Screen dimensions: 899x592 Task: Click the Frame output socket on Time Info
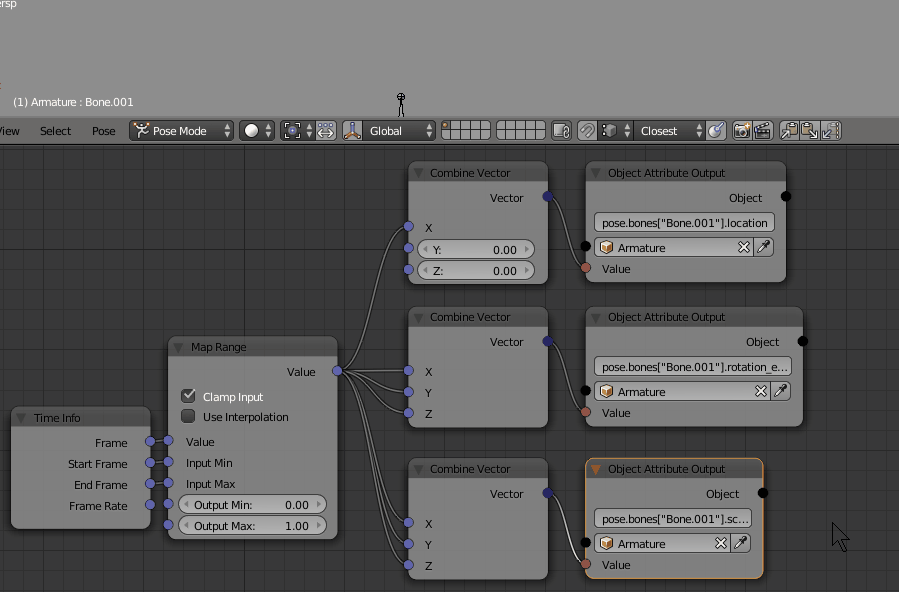point(150,441)
